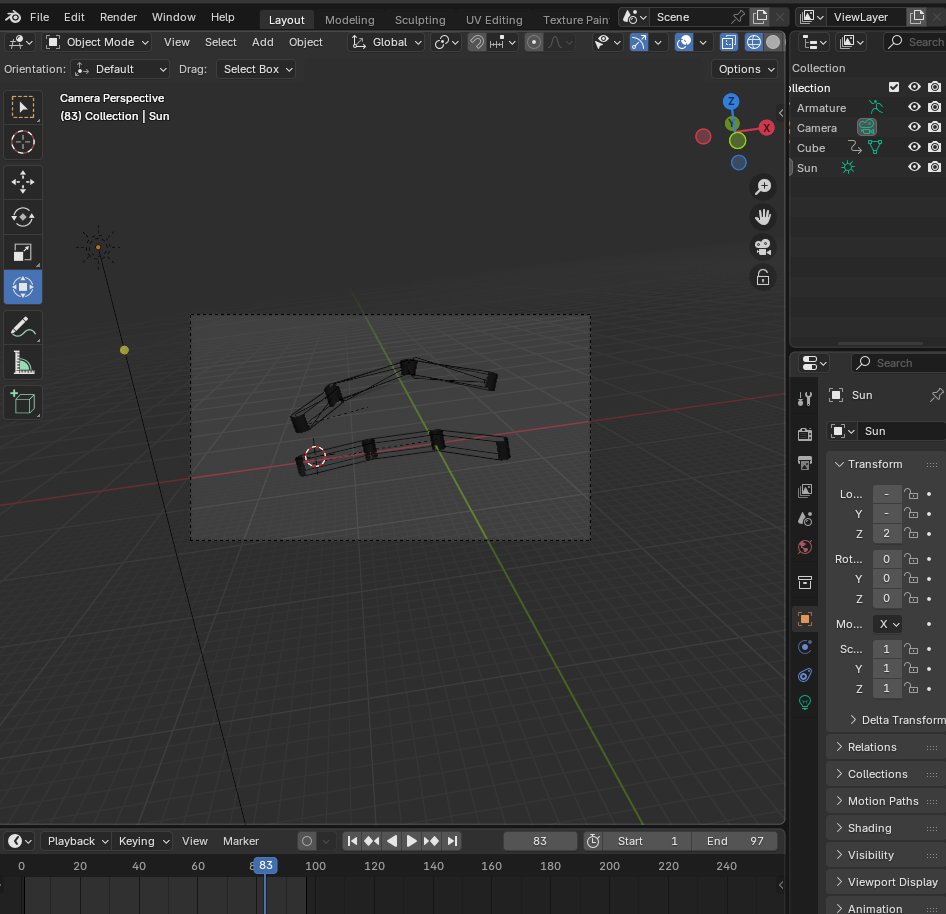The width and height of the screenshot is (946, 914).
Task: Select the Scale tool
Action: pos(23,252)
